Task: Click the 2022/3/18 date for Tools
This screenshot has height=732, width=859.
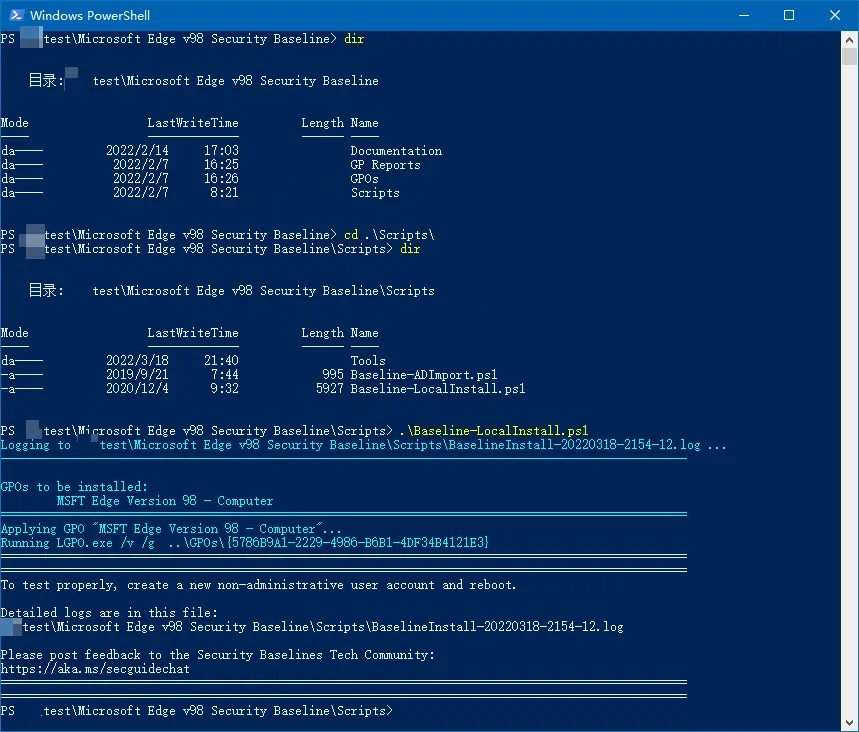Action: coord(137,361)
